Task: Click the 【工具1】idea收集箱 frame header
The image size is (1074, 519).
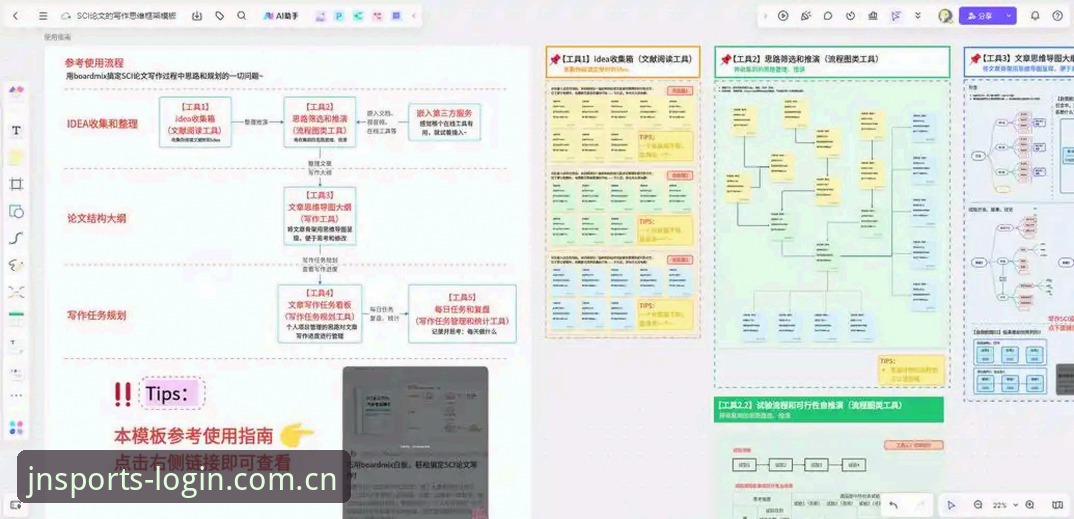Action: [623, 62]
